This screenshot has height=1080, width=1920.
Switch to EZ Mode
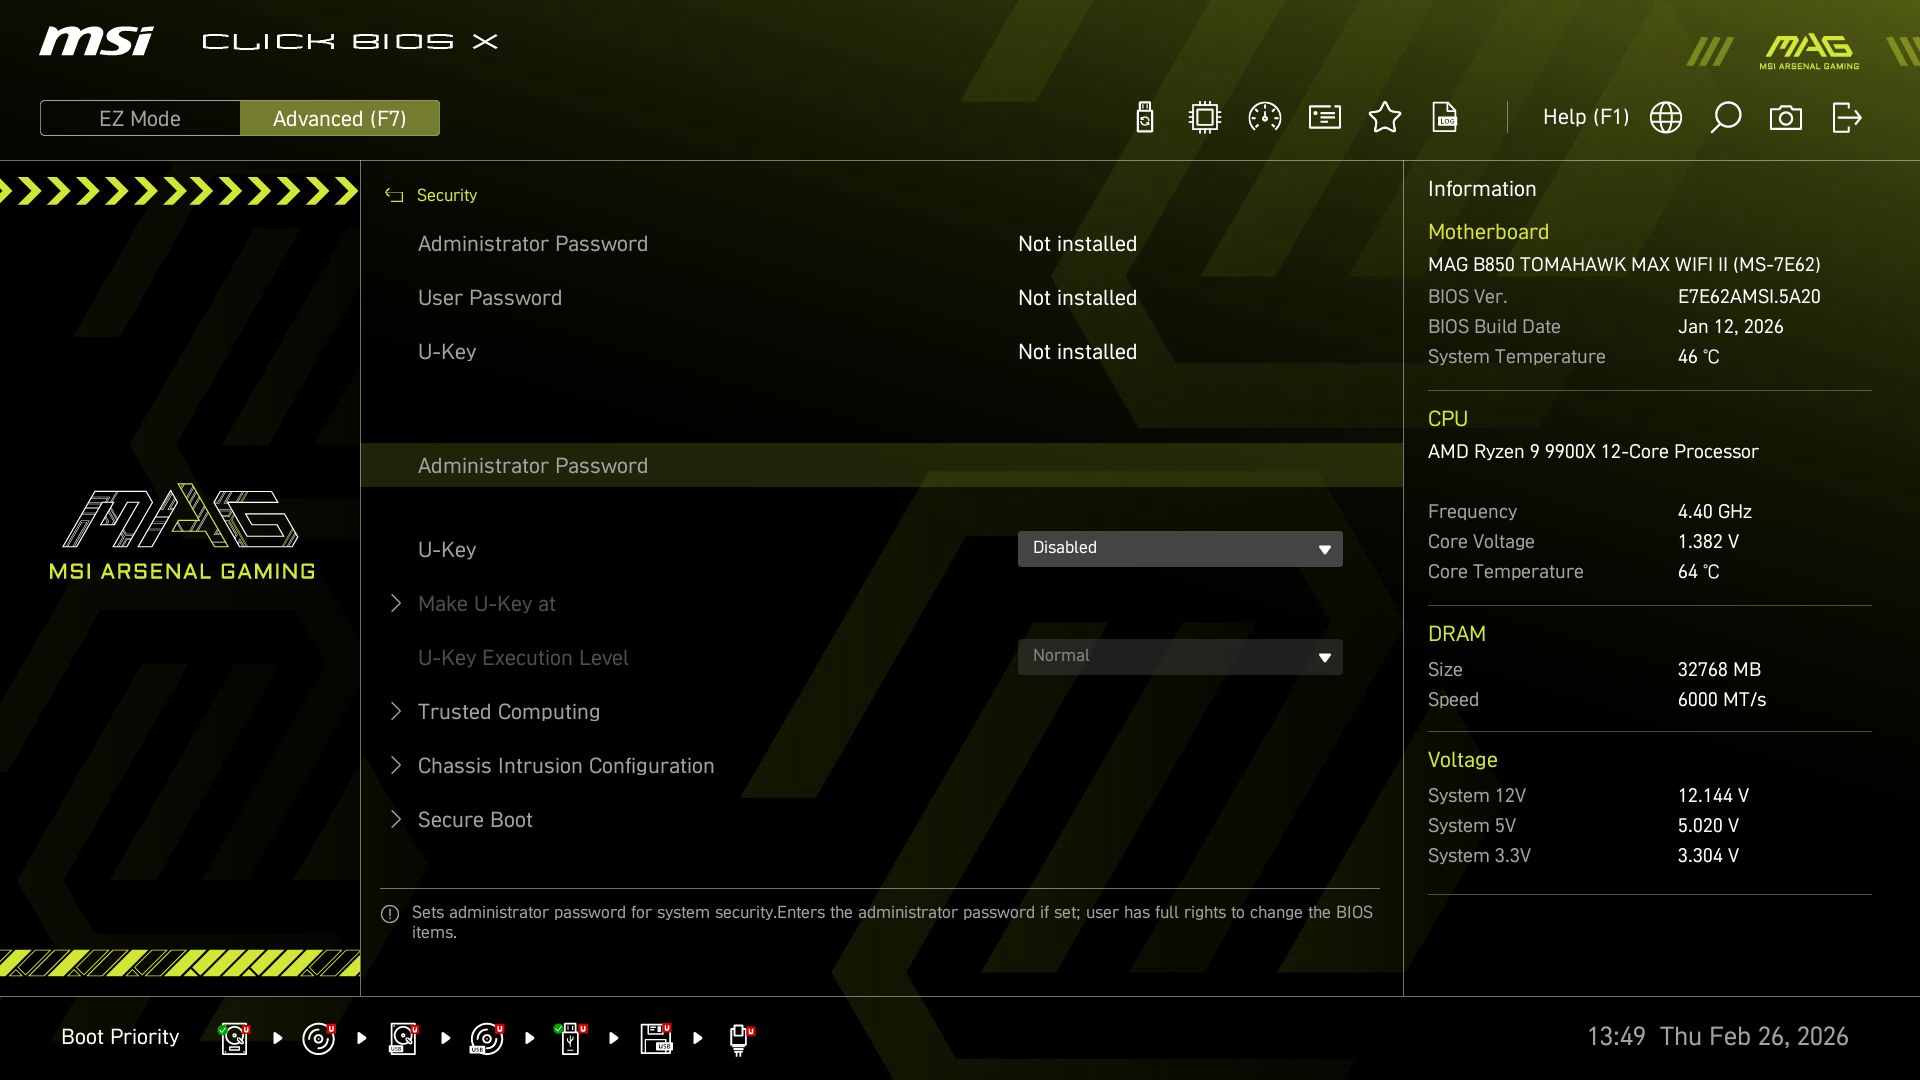coord(140,118)
